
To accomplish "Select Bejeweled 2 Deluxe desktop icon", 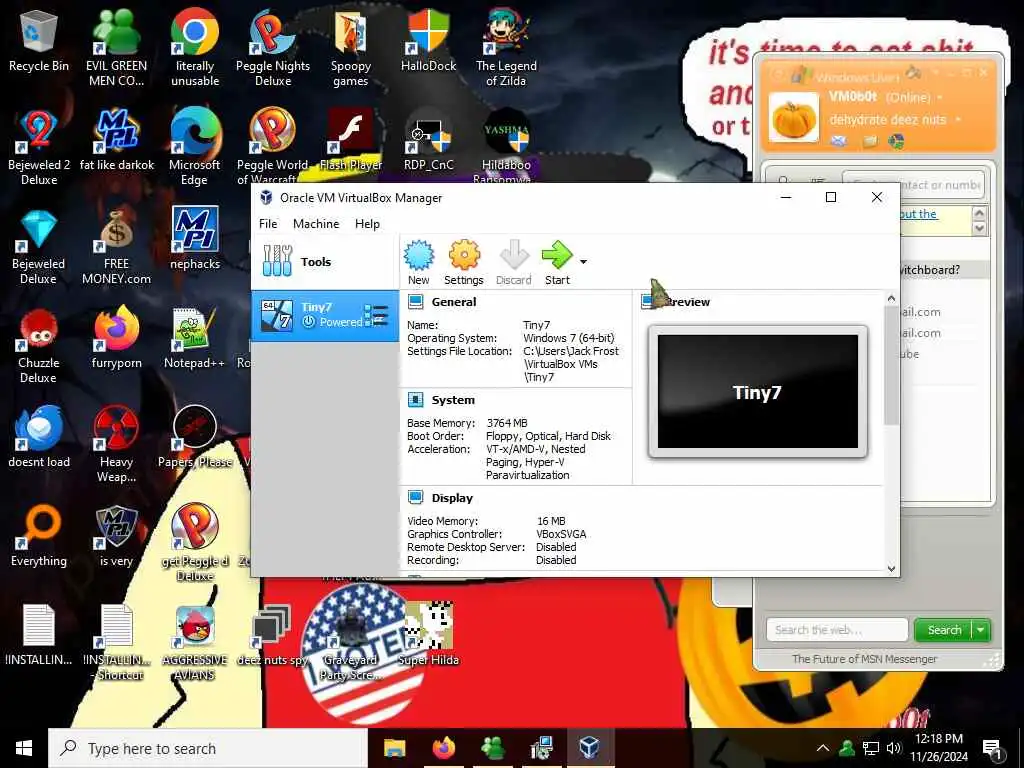I will 39,148.
